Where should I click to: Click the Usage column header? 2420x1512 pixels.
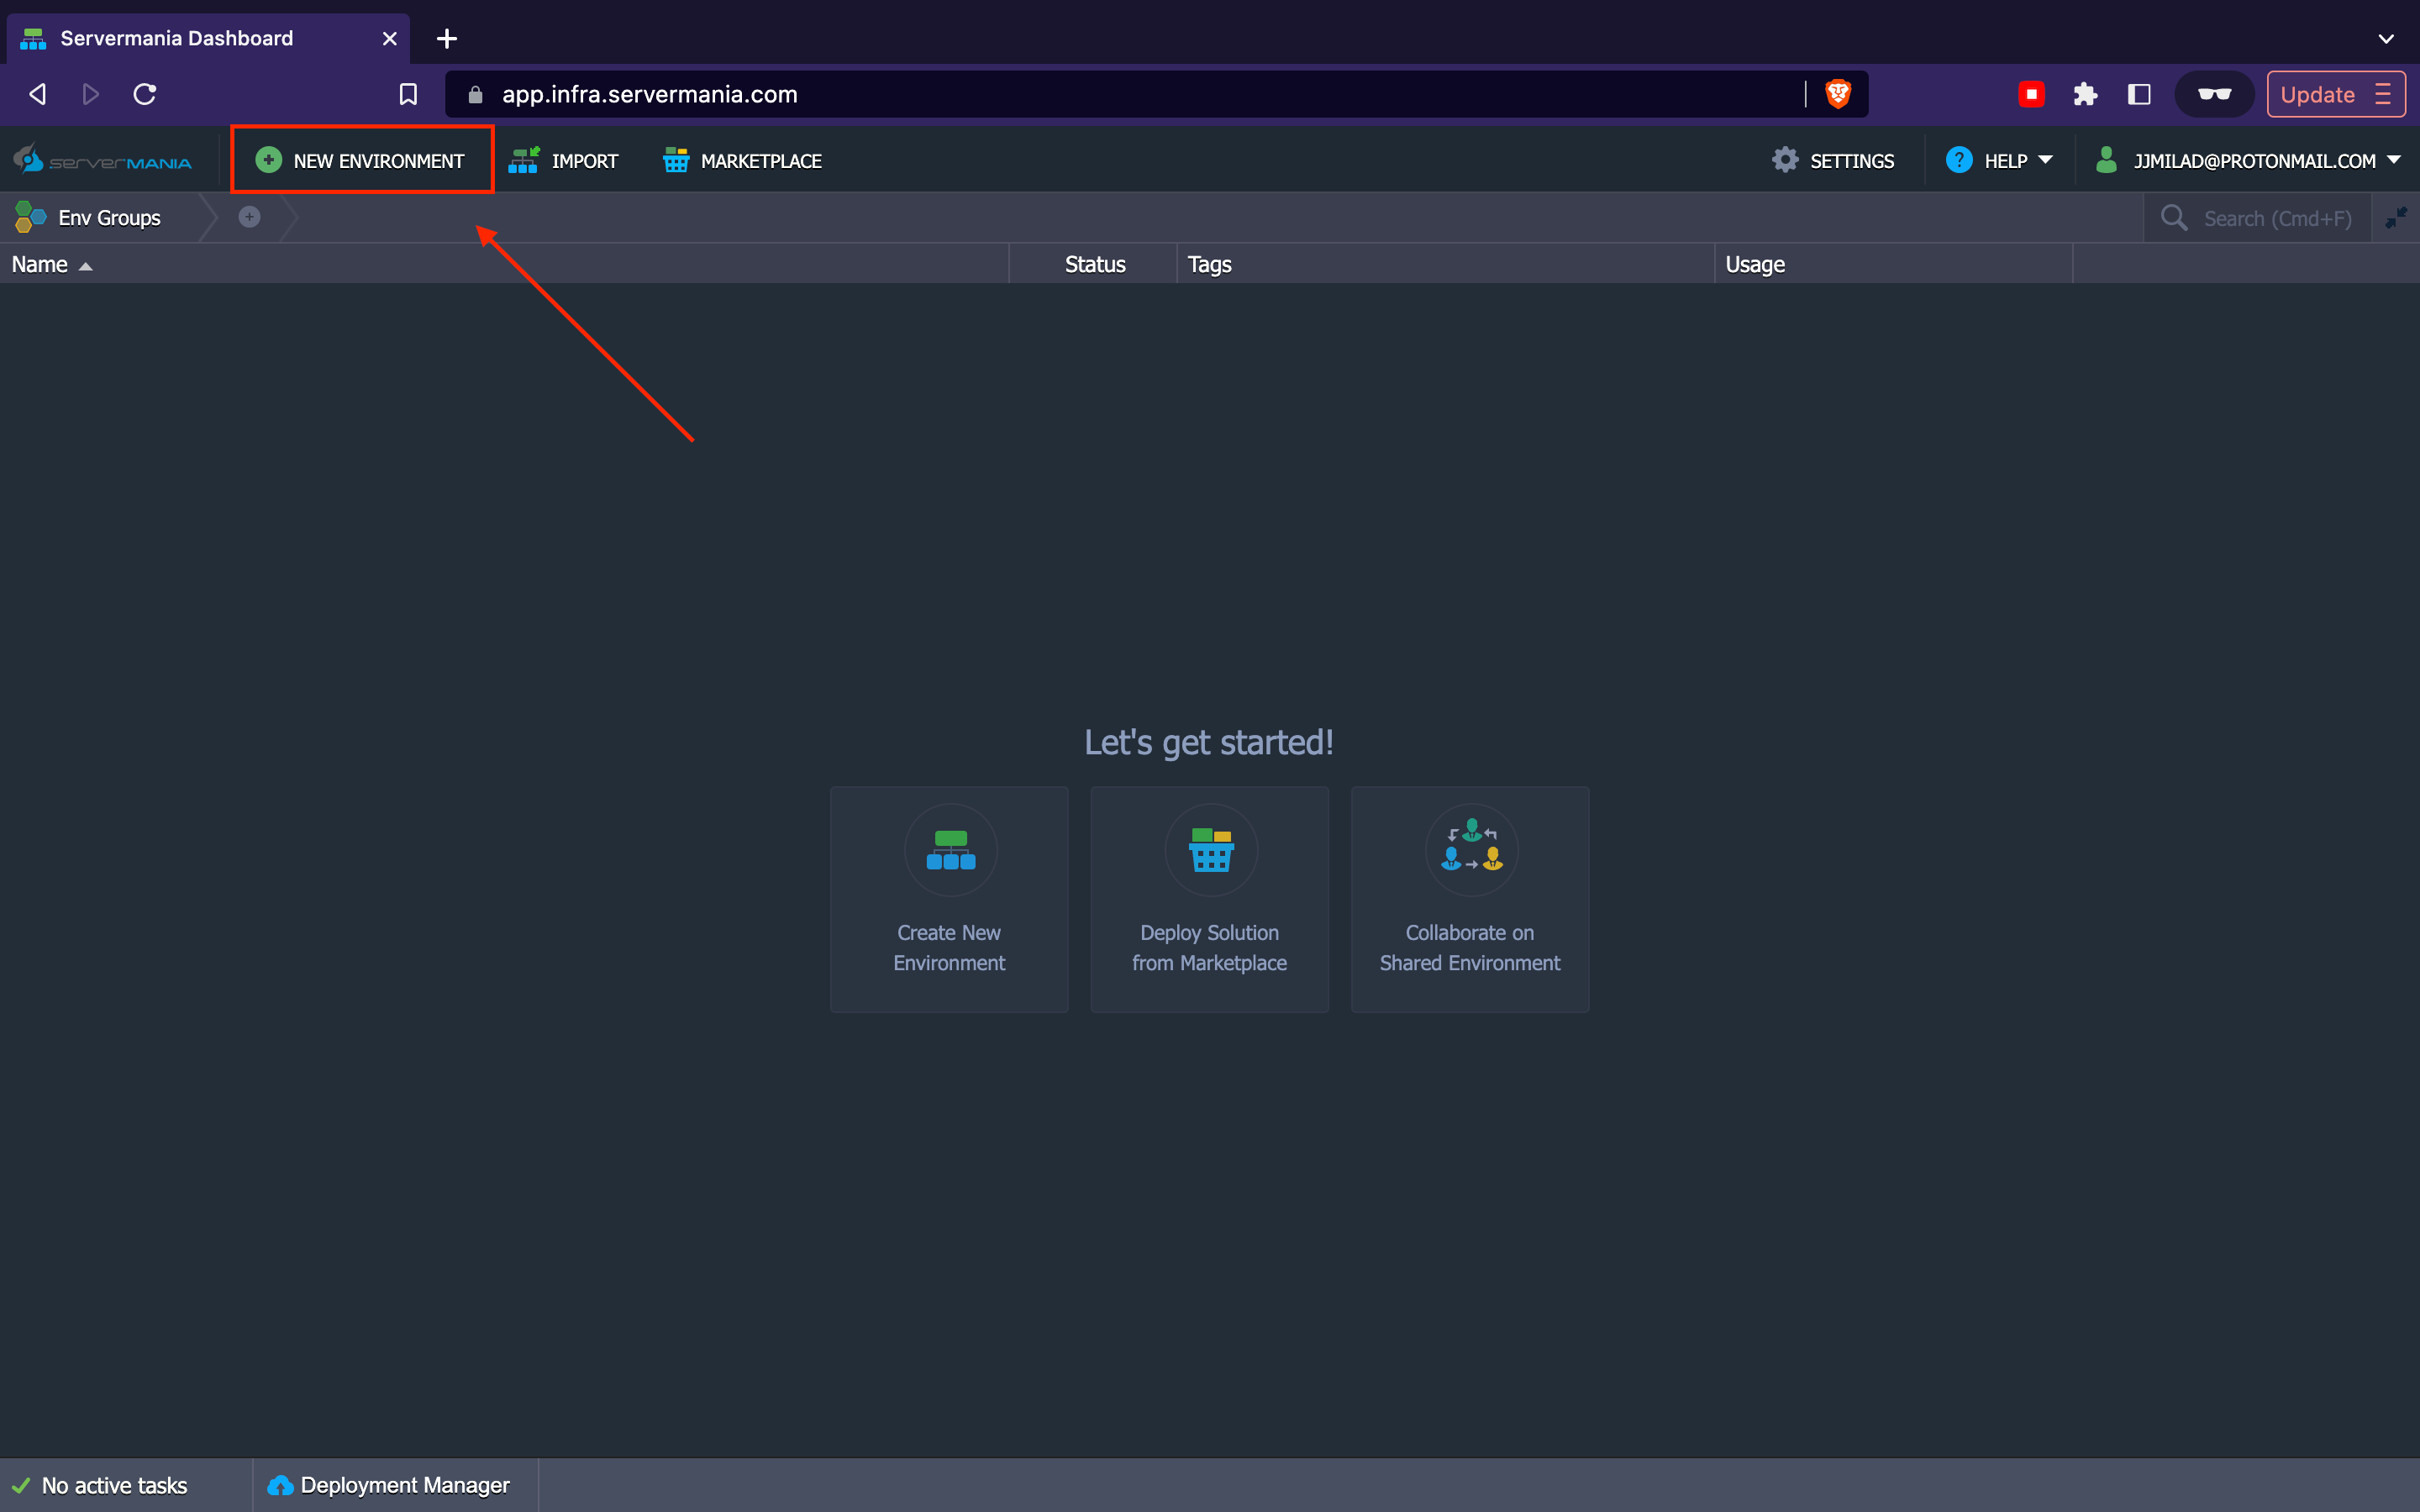click(1893, 264)
